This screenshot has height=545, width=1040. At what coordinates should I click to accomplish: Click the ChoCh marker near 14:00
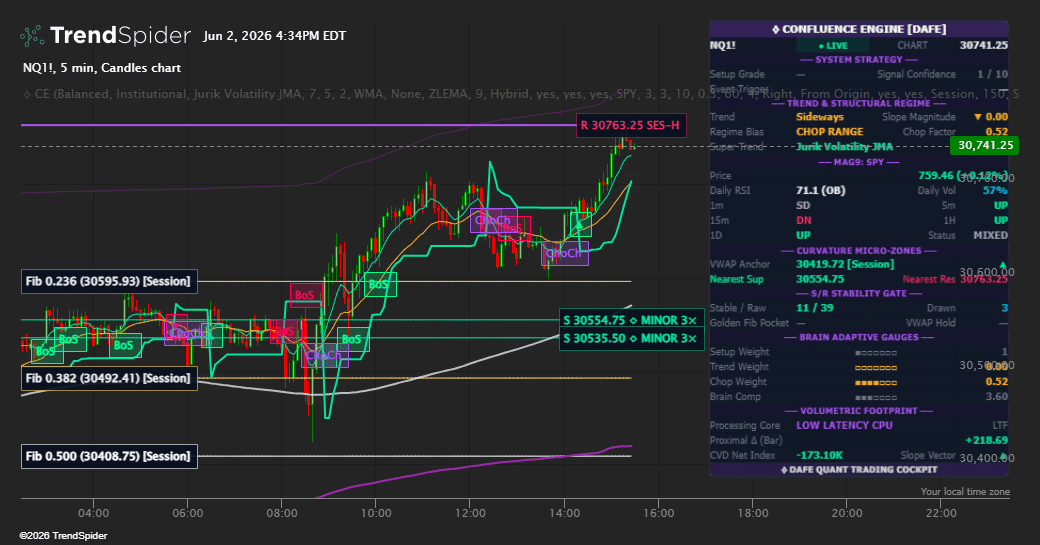click(x=564, y=253)
